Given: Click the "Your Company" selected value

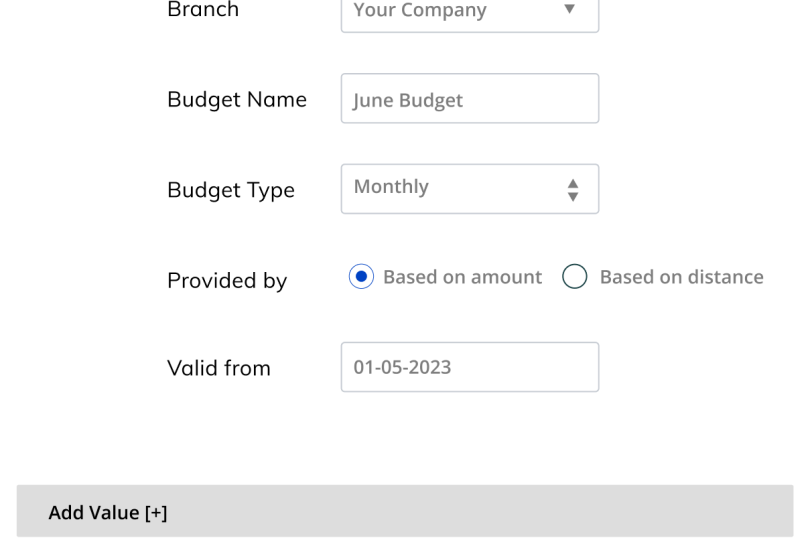Looking at the screenshot, I should 420,11.
